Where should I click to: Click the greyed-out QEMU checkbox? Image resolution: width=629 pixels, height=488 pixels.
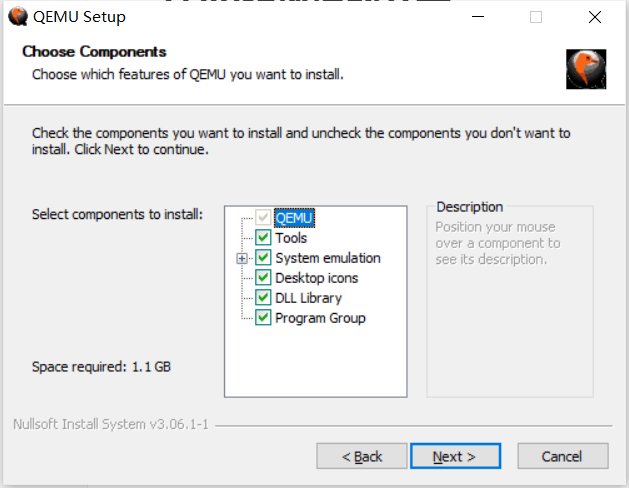click(263, 217)
